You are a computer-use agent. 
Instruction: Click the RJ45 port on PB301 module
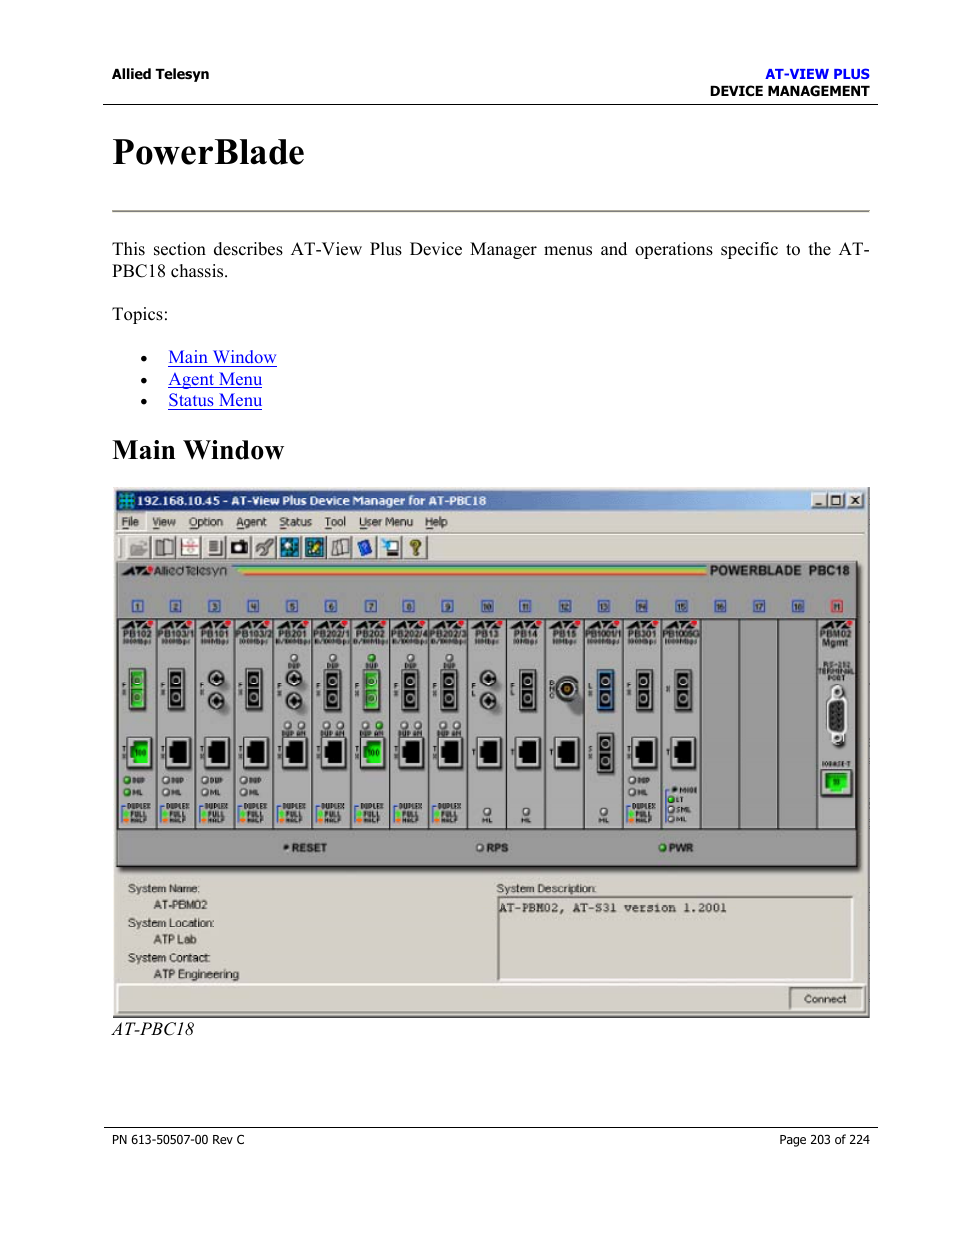[x=644, y=751]
